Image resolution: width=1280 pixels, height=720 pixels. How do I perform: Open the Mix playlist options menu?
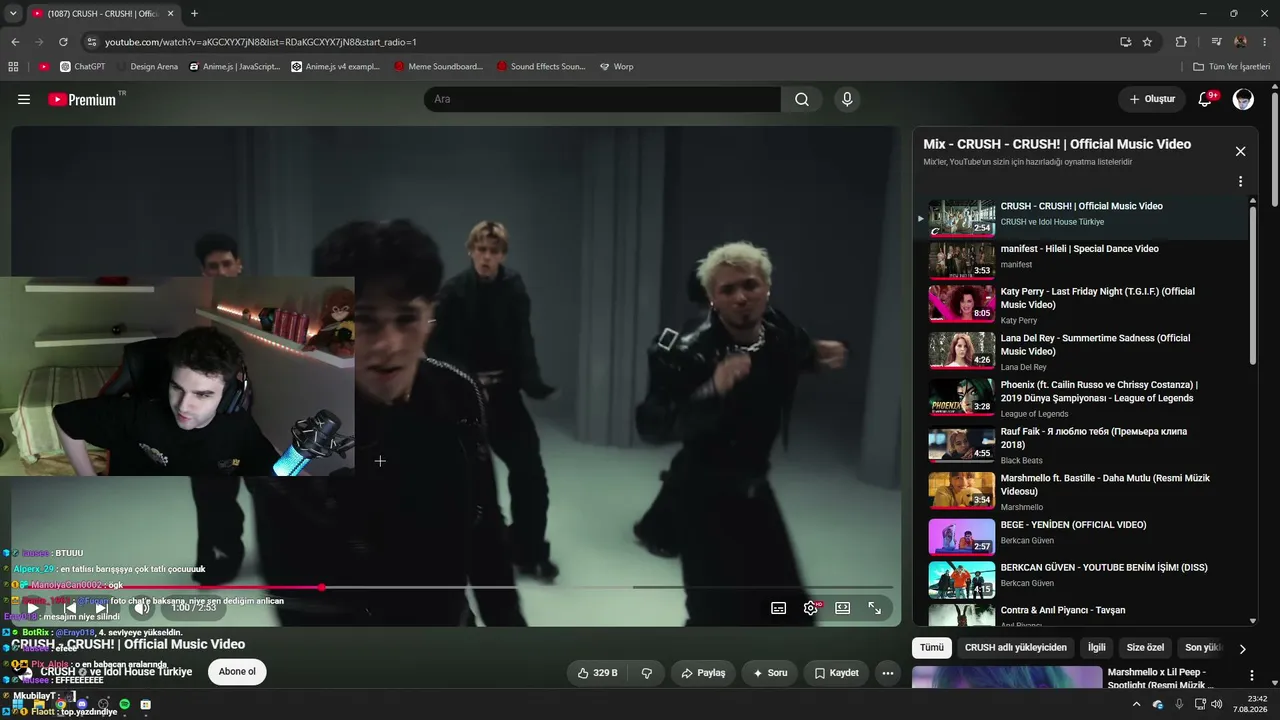[1240, 182]
